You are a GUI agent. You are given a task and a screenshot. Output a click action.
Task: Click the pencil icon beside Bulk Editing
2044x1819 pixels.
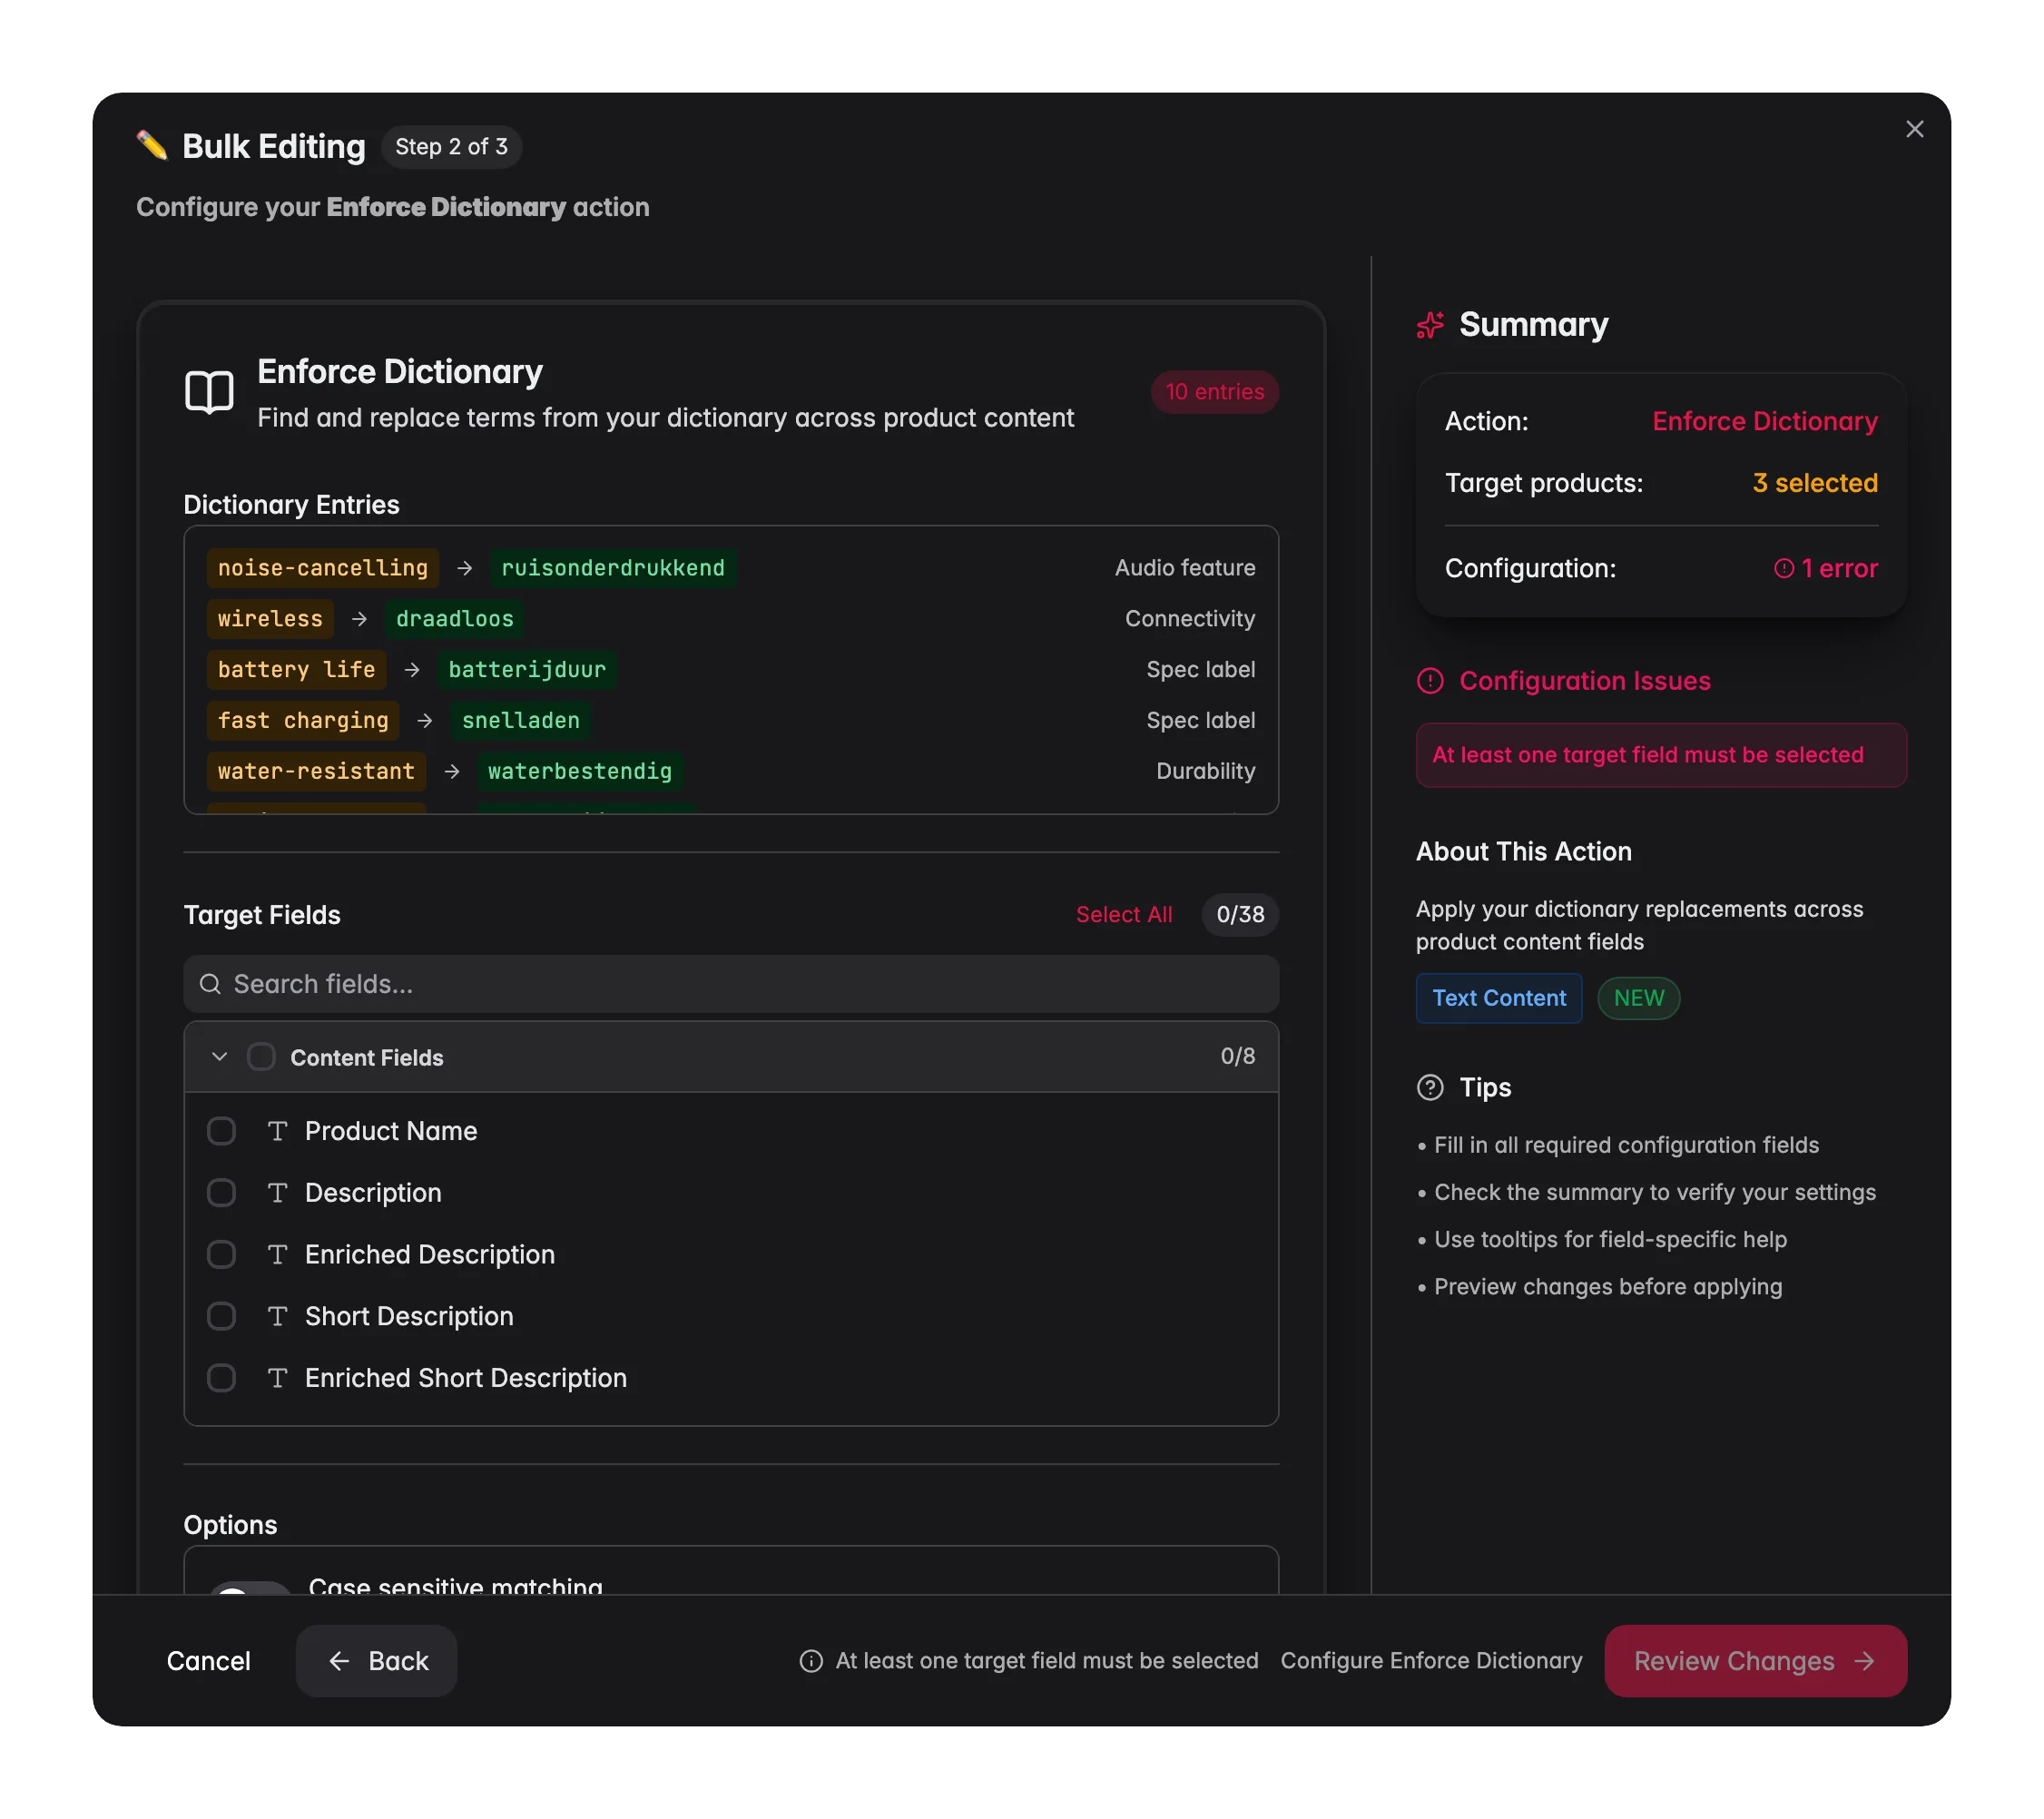(x=152, y=145)
